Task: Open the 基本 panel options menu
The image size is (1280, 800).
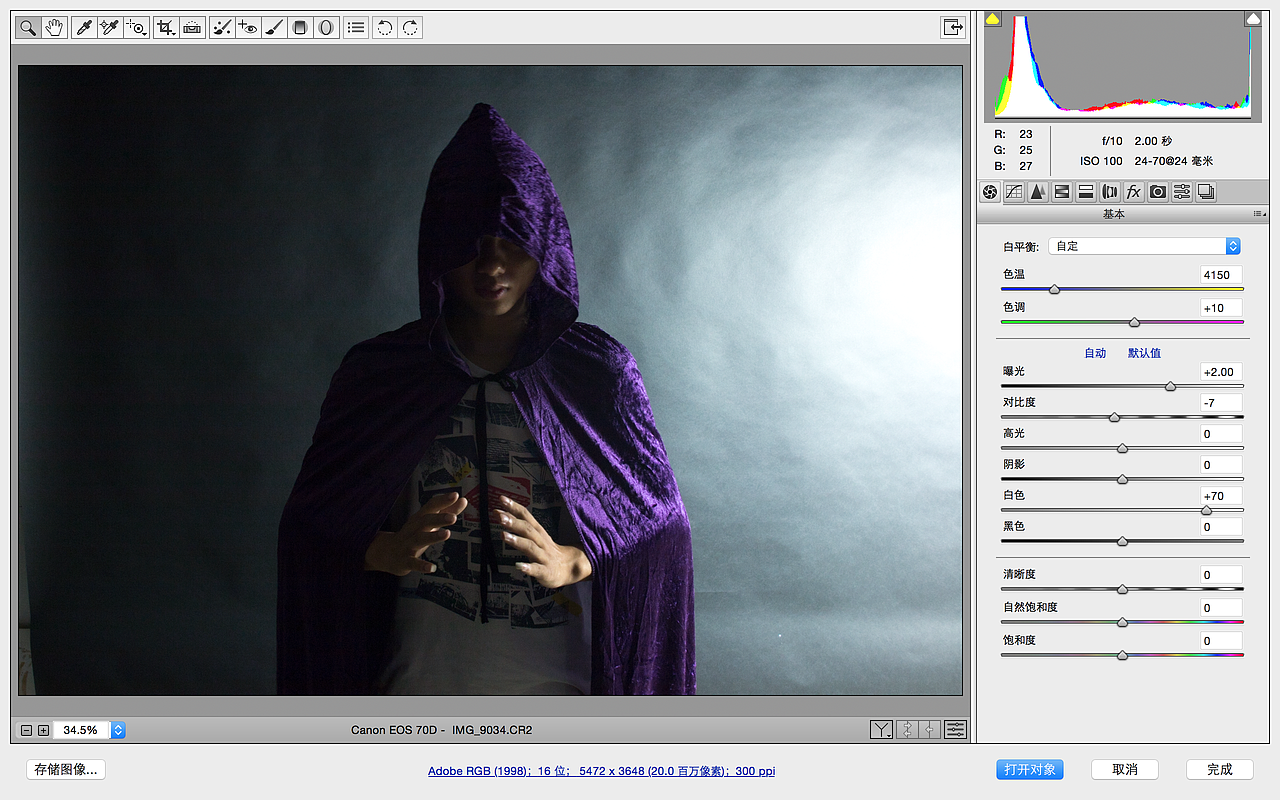Action: point(1258,214)
